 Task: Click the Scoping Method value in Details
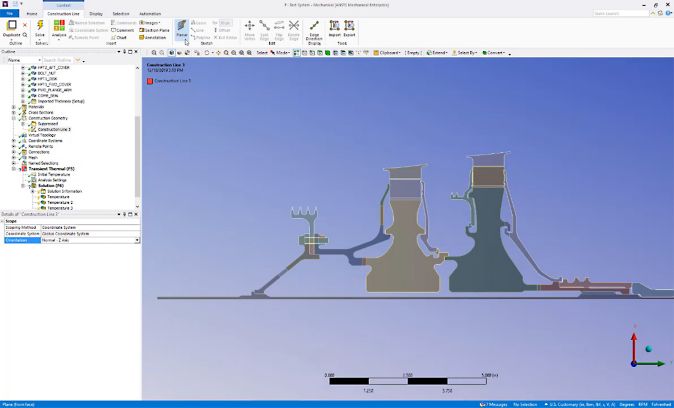[90, 227]
